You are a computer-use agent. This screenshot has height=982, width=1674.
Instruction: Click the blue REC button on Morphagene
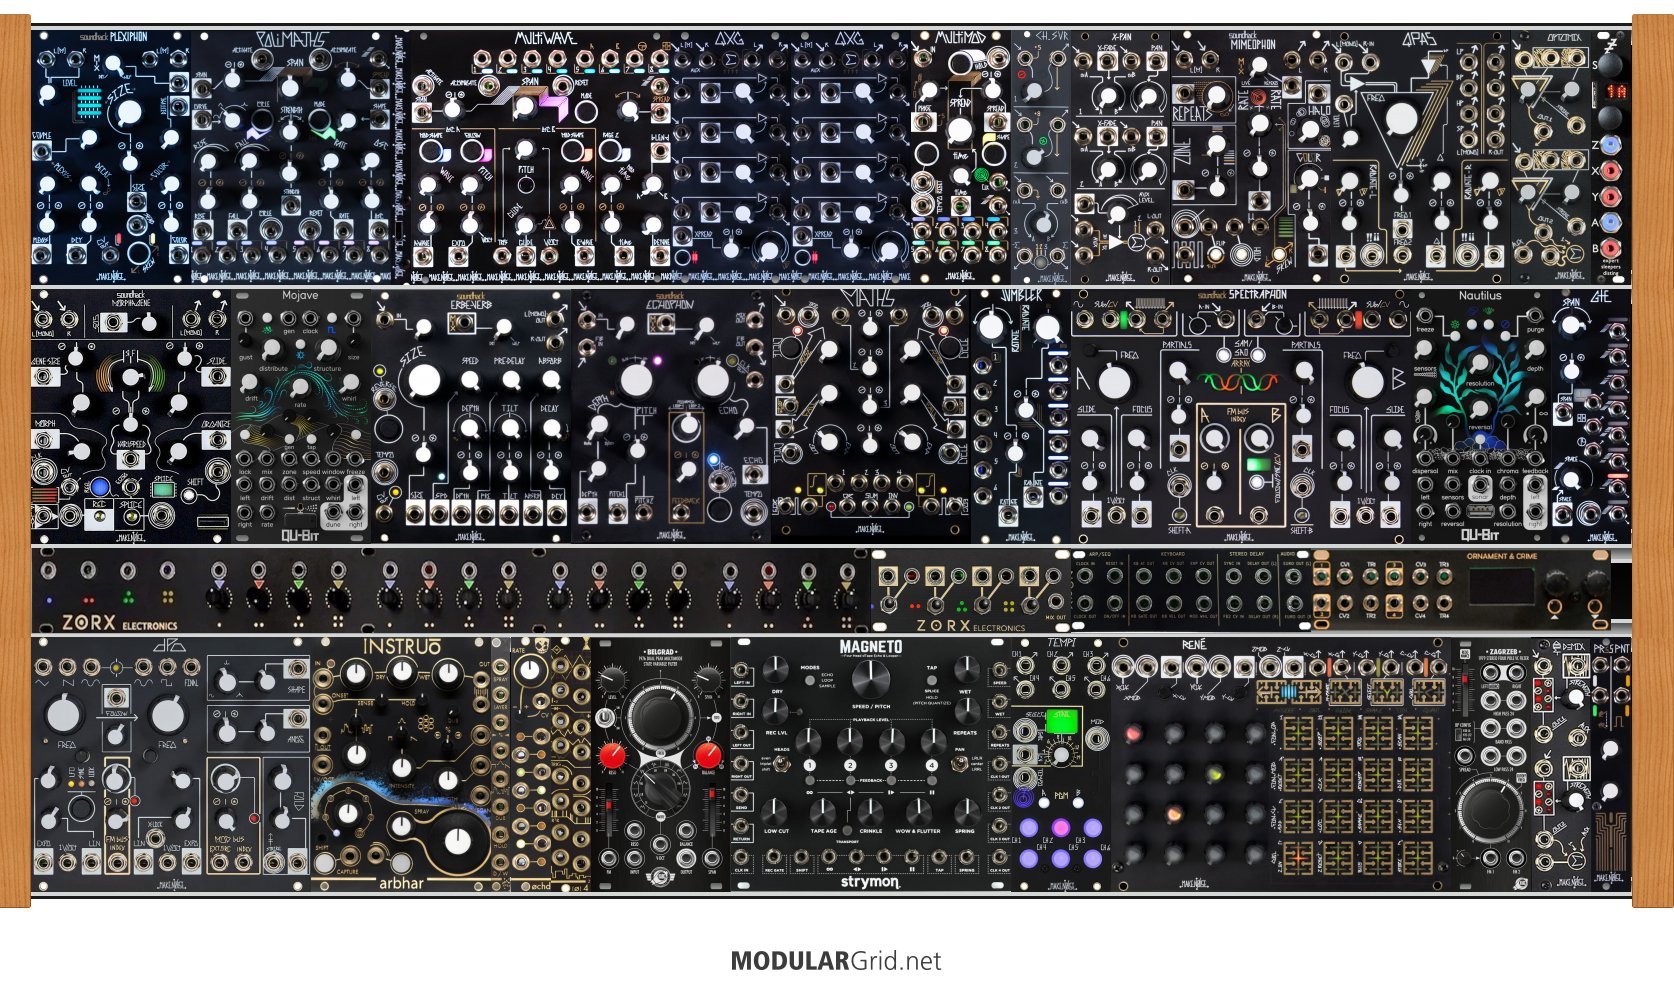tap(99, 489)
